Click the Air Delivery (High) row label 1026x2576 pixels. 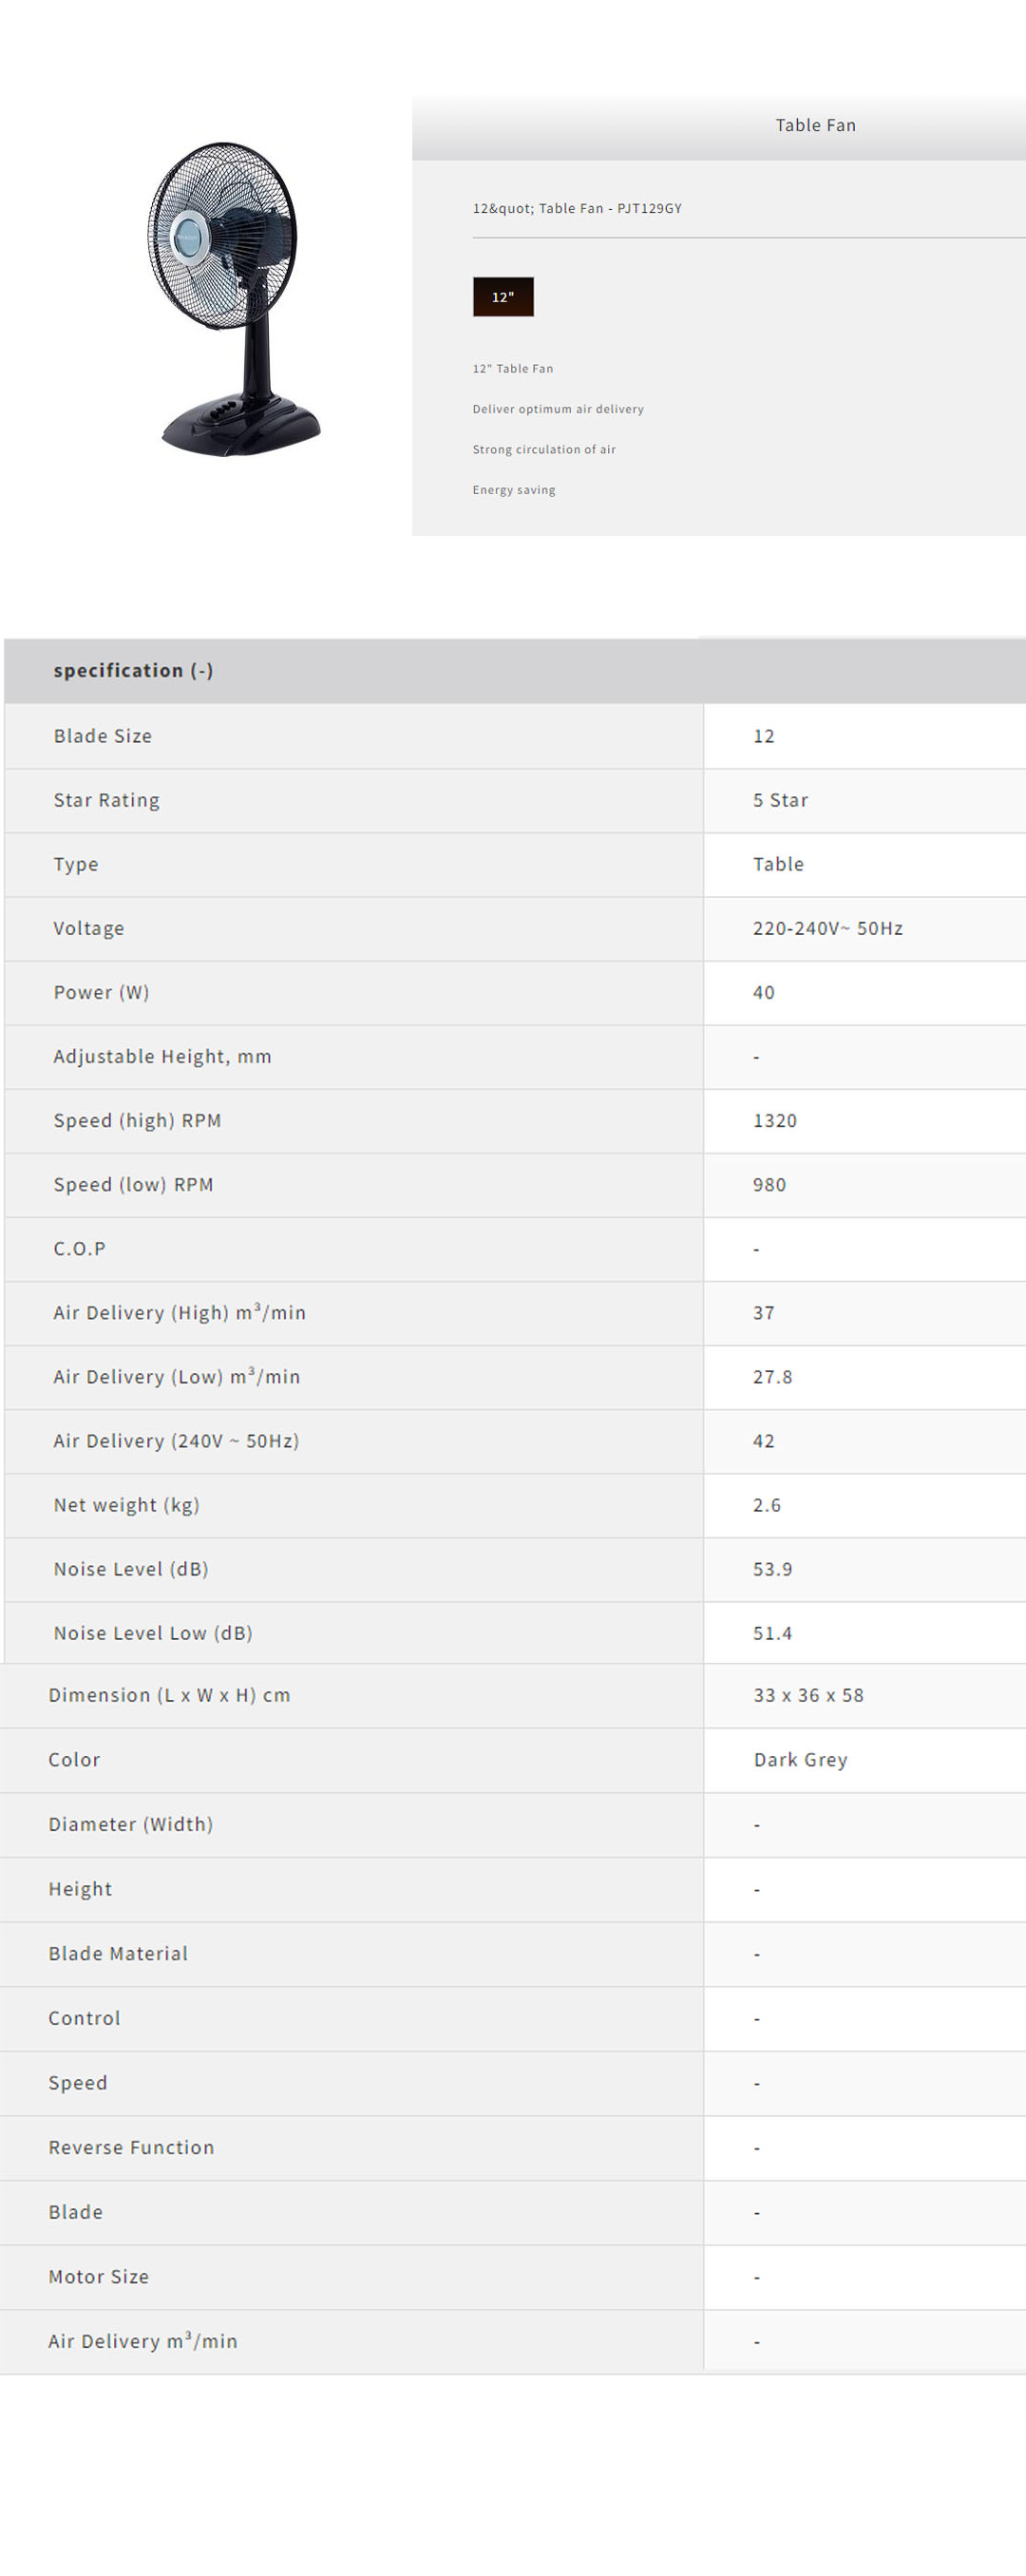(180, 1312)
